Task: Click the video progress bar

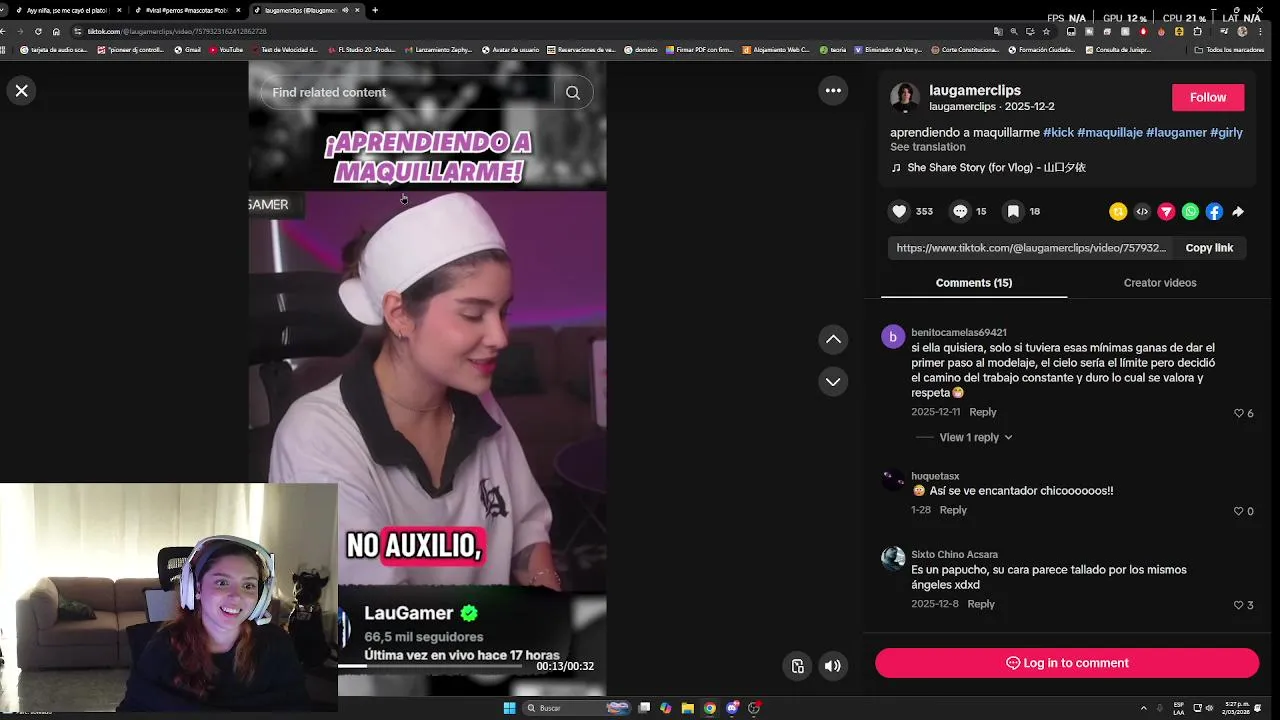Action: click(x=430, y=665)
